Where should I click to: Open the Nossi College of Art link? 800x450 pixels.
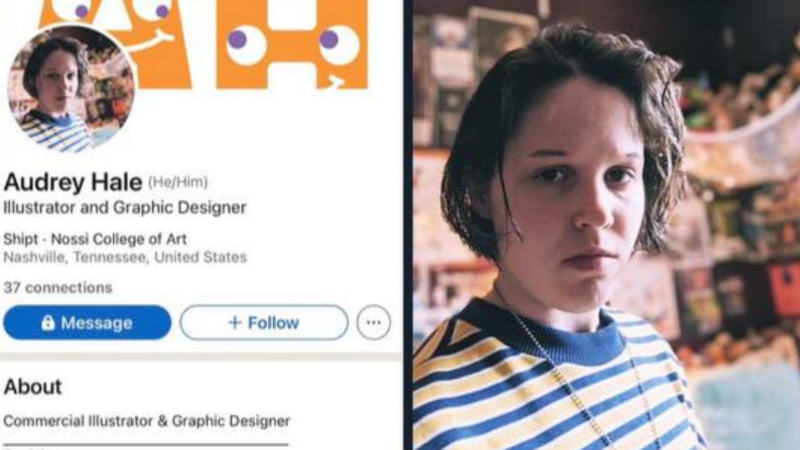click(119, 239)
